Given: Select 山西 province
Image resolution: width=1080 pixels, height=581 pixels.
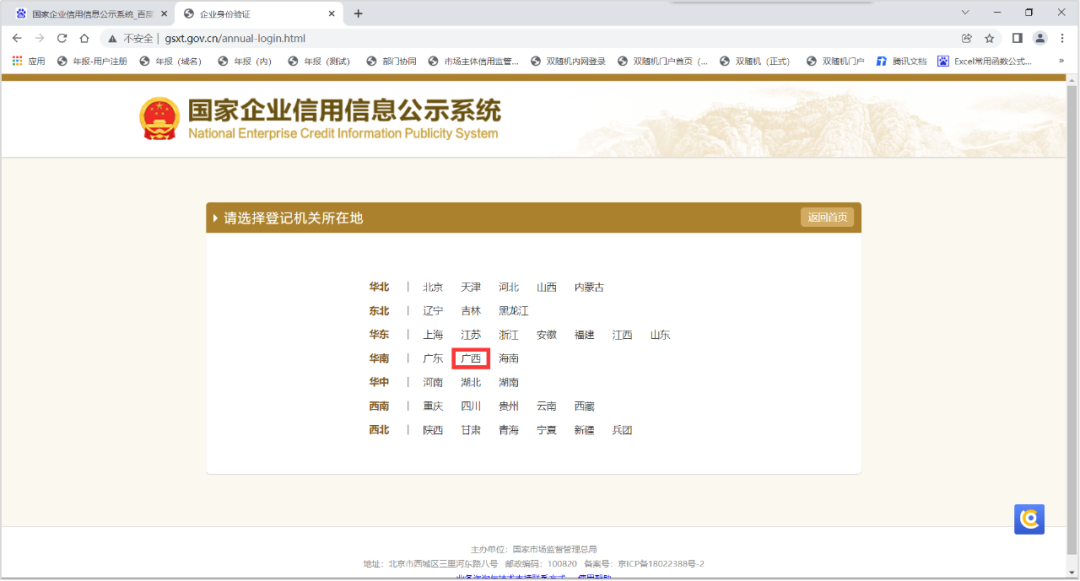Looking at the screenshot, I should pyautogui.click(x=546, y=287).
